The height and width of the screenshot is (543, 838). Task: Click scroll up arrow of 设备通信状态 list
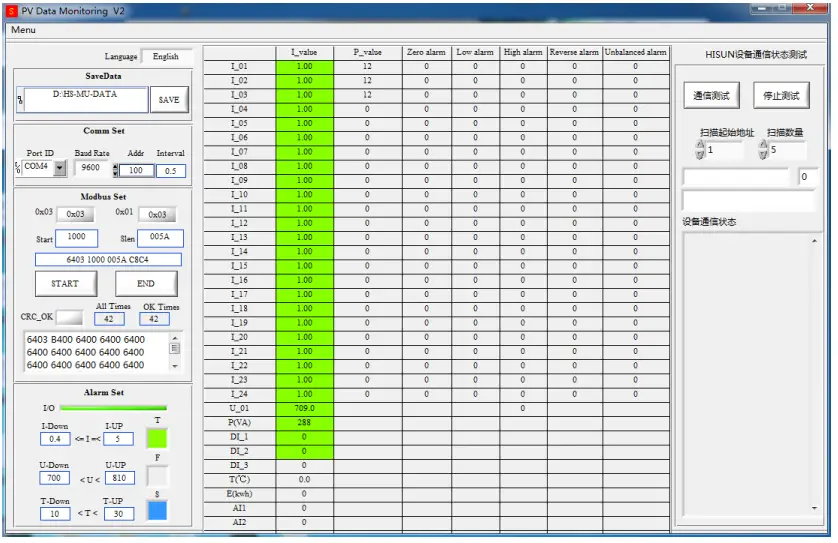814,241
